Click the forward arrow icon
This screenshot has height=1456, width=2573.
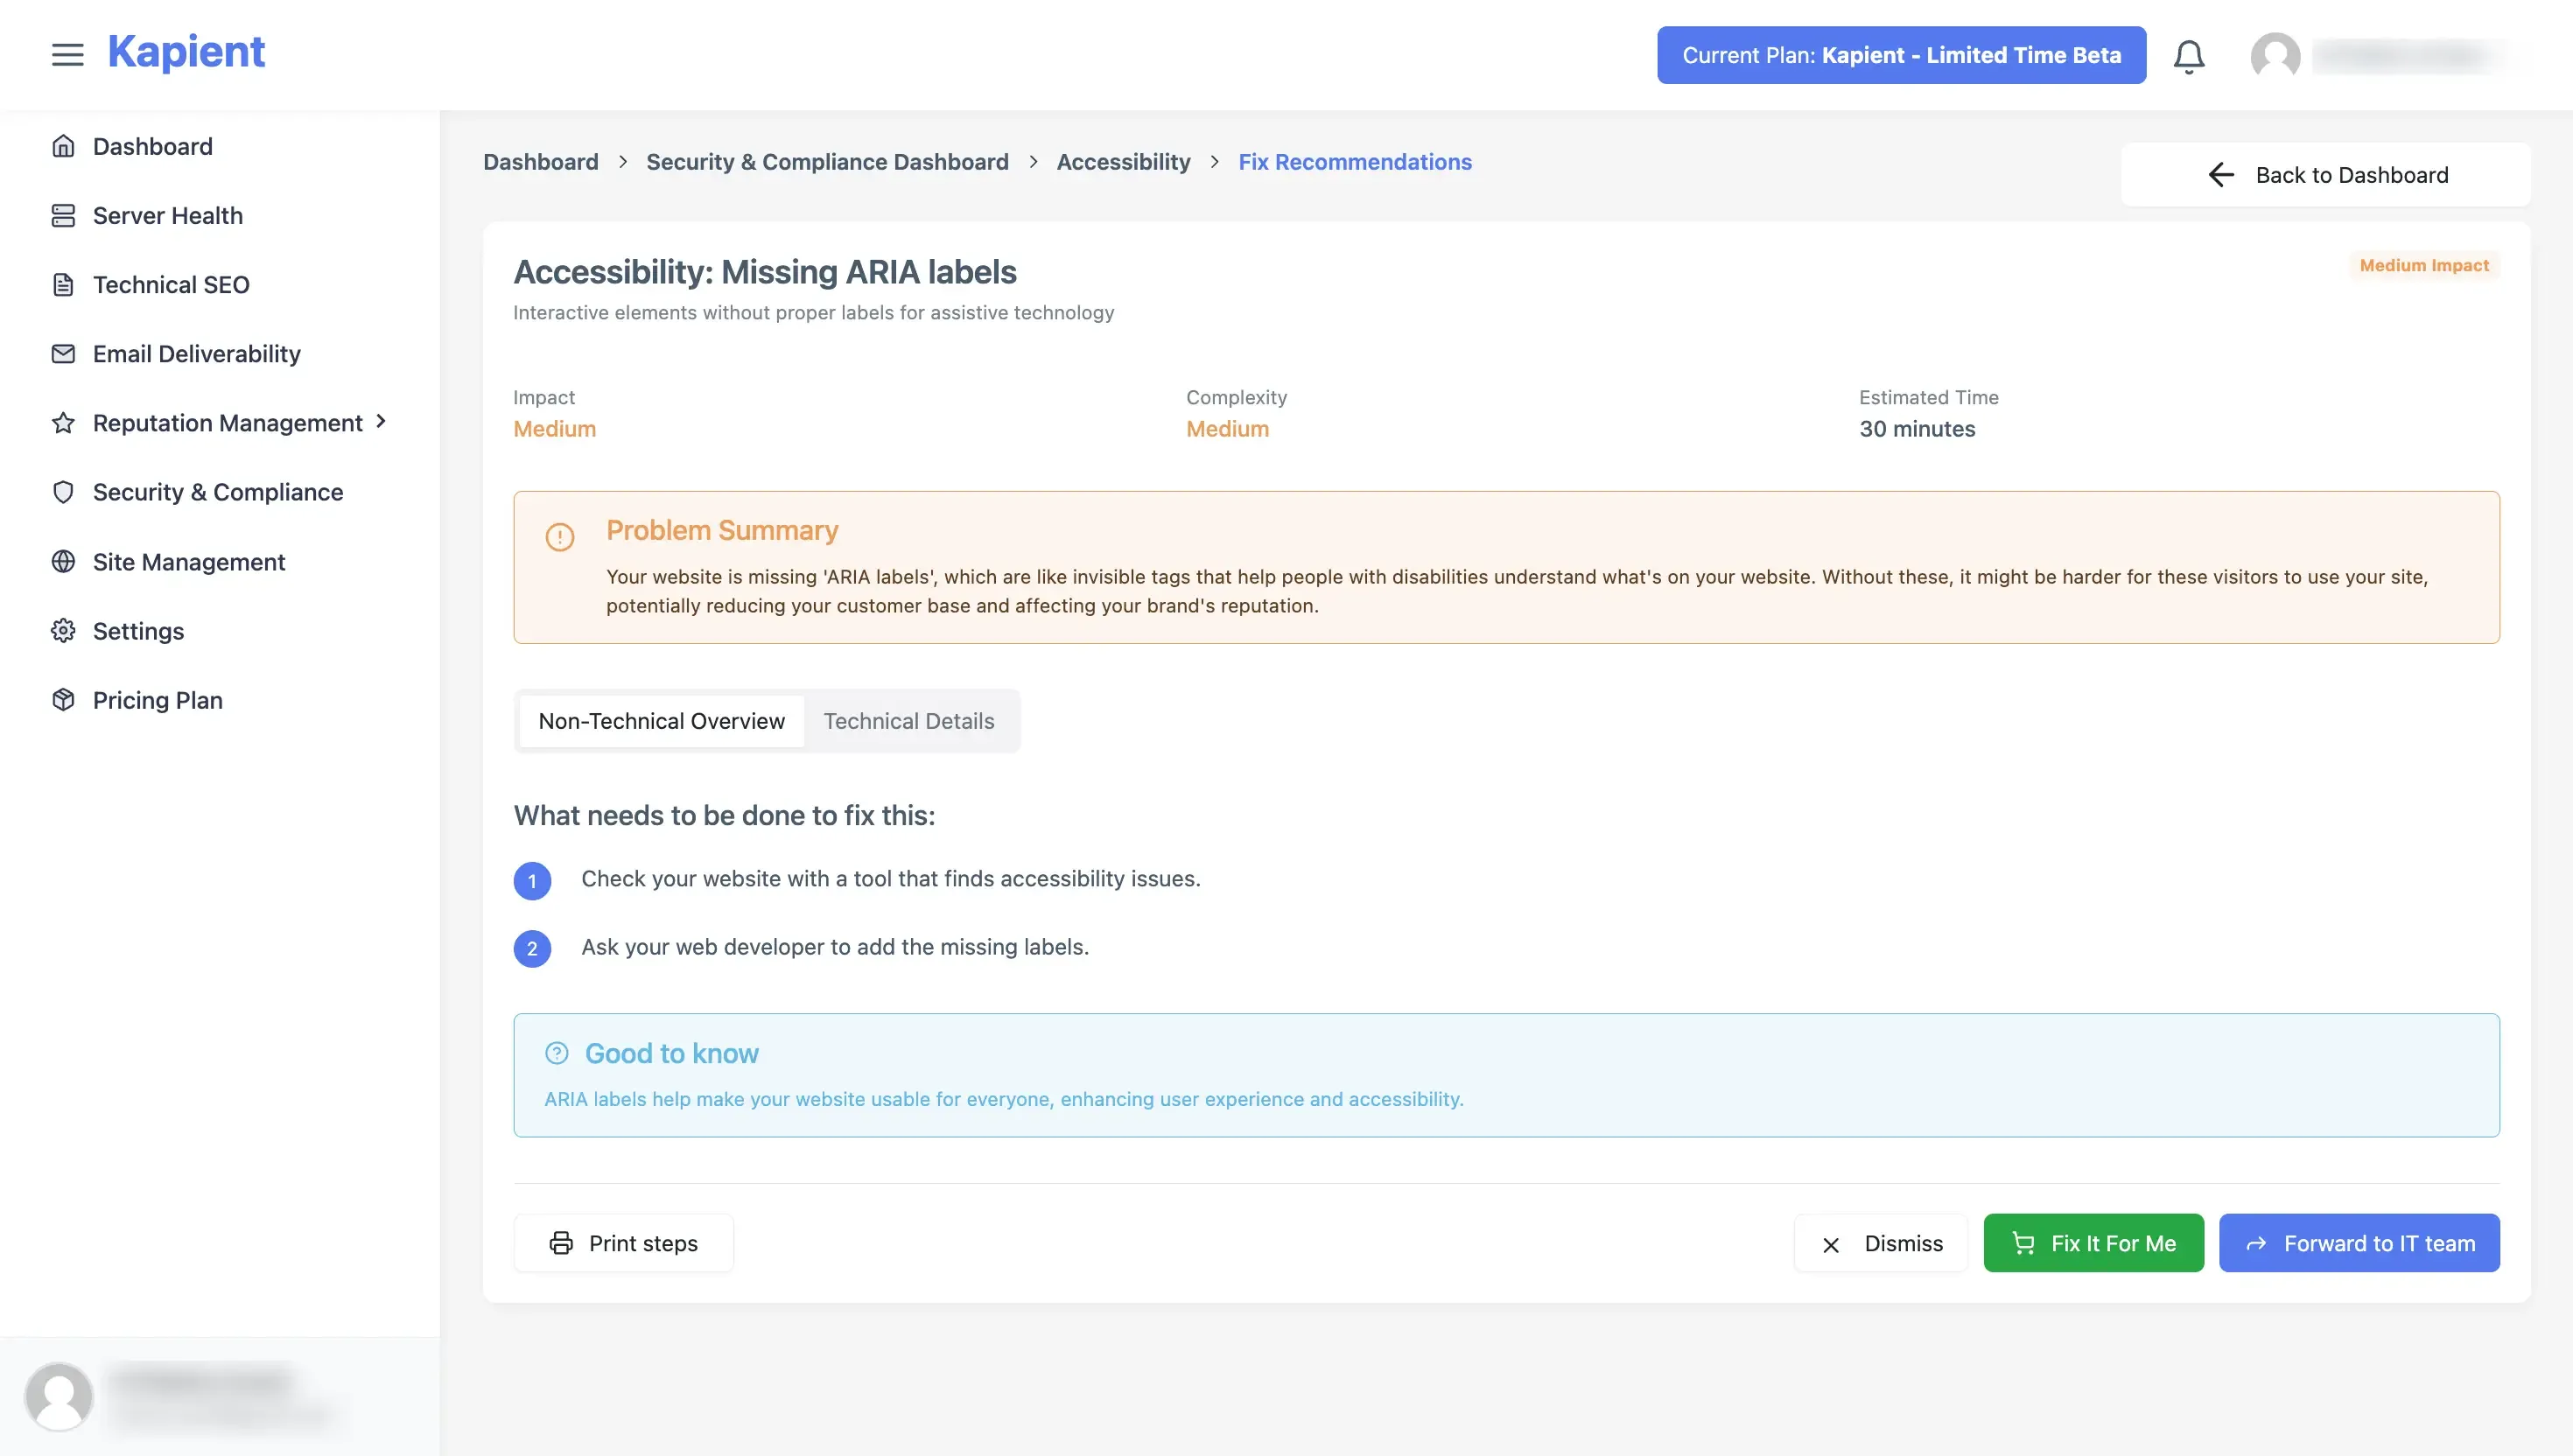tap(2255, 1243)
